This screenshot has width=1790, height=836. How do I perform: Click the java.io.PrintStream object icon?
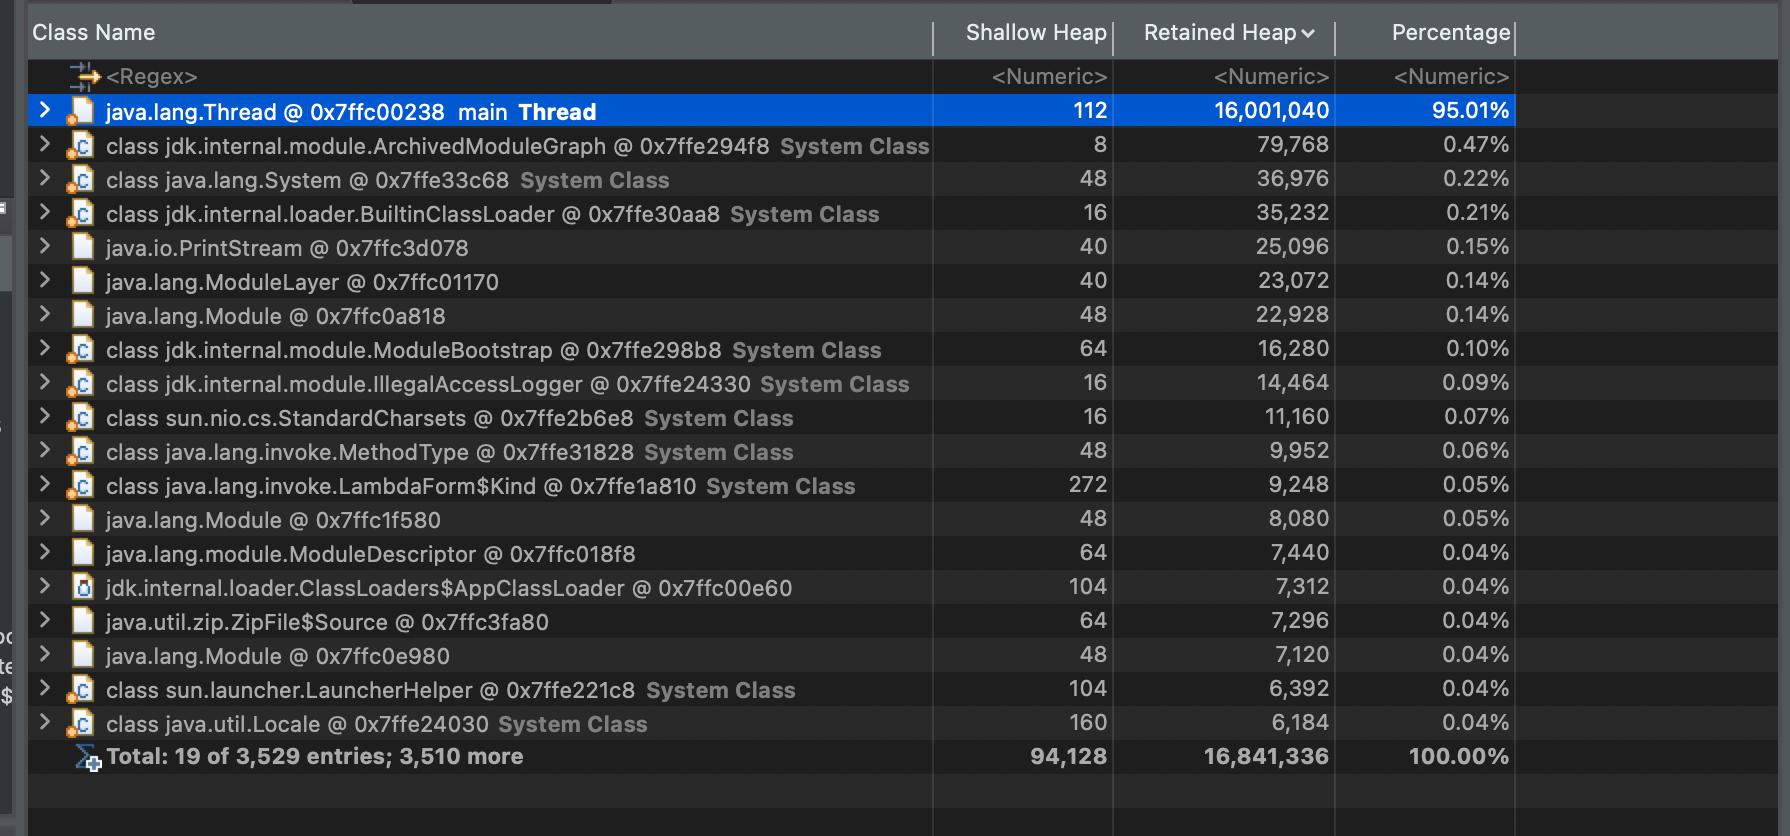pyautogui.click(x=83, y=248)
